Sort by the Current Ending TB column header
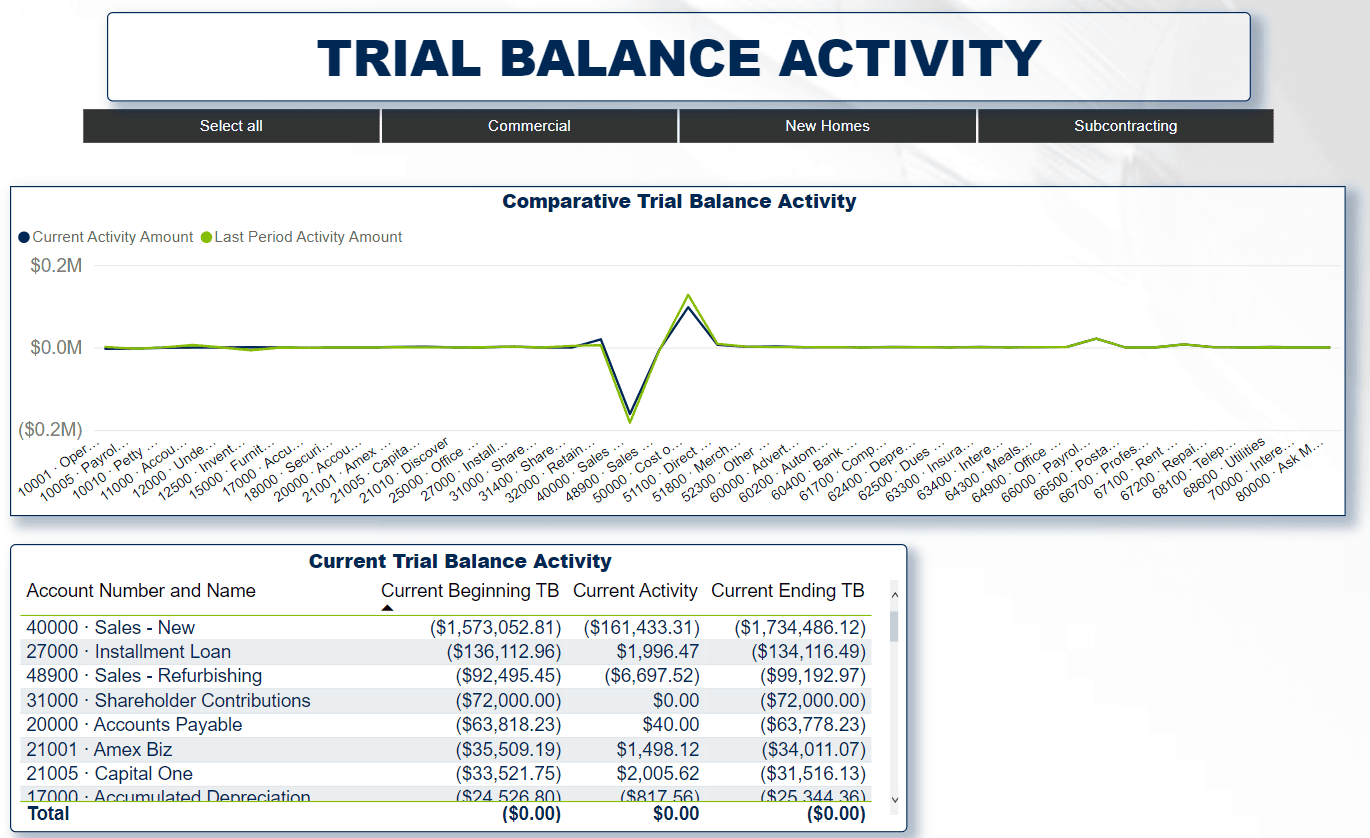This screenshot has width=1370, height=838. click(788, 591)
